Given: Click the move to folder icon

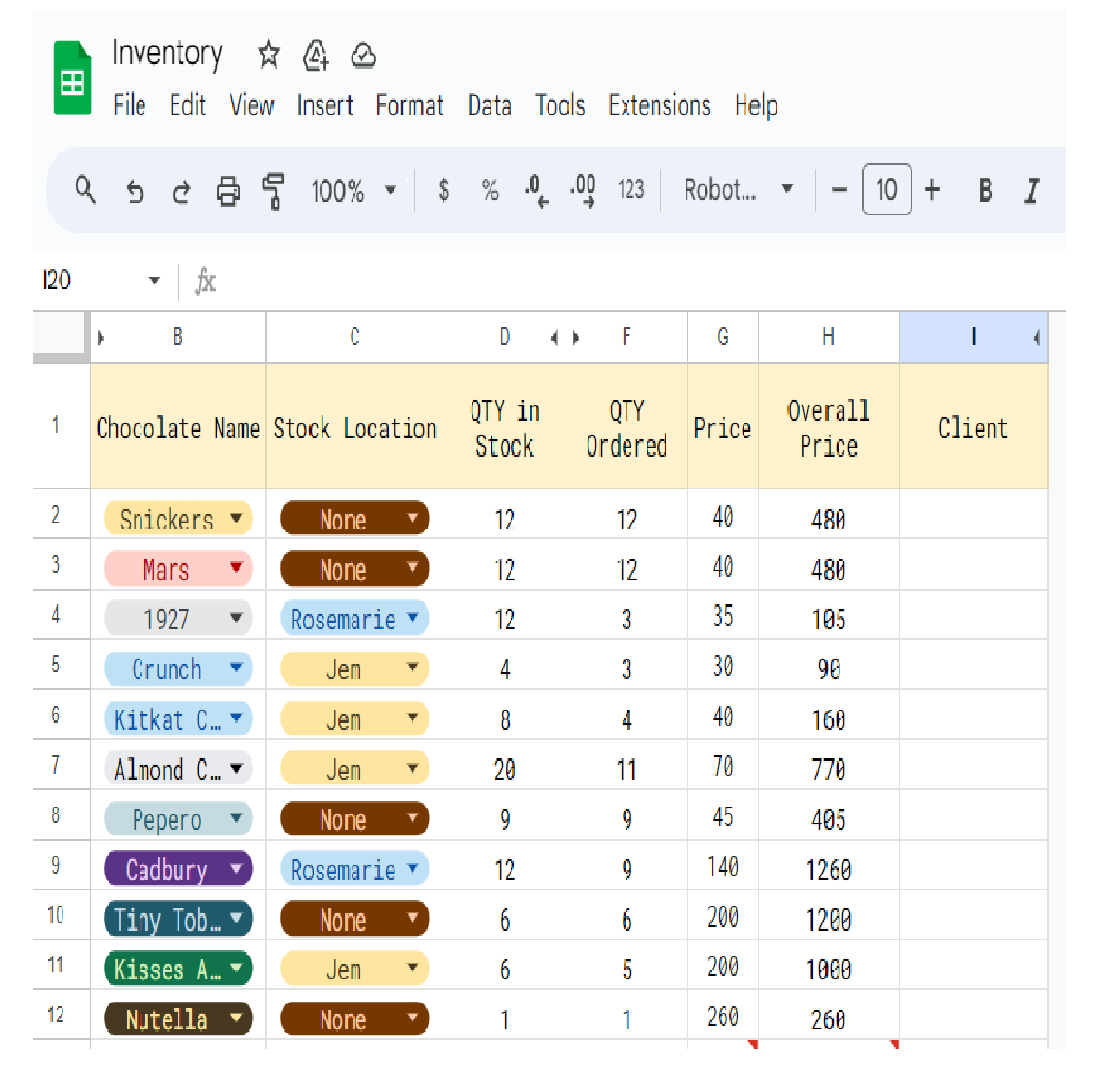Looking at the screenshot, I should click(315, 55).
